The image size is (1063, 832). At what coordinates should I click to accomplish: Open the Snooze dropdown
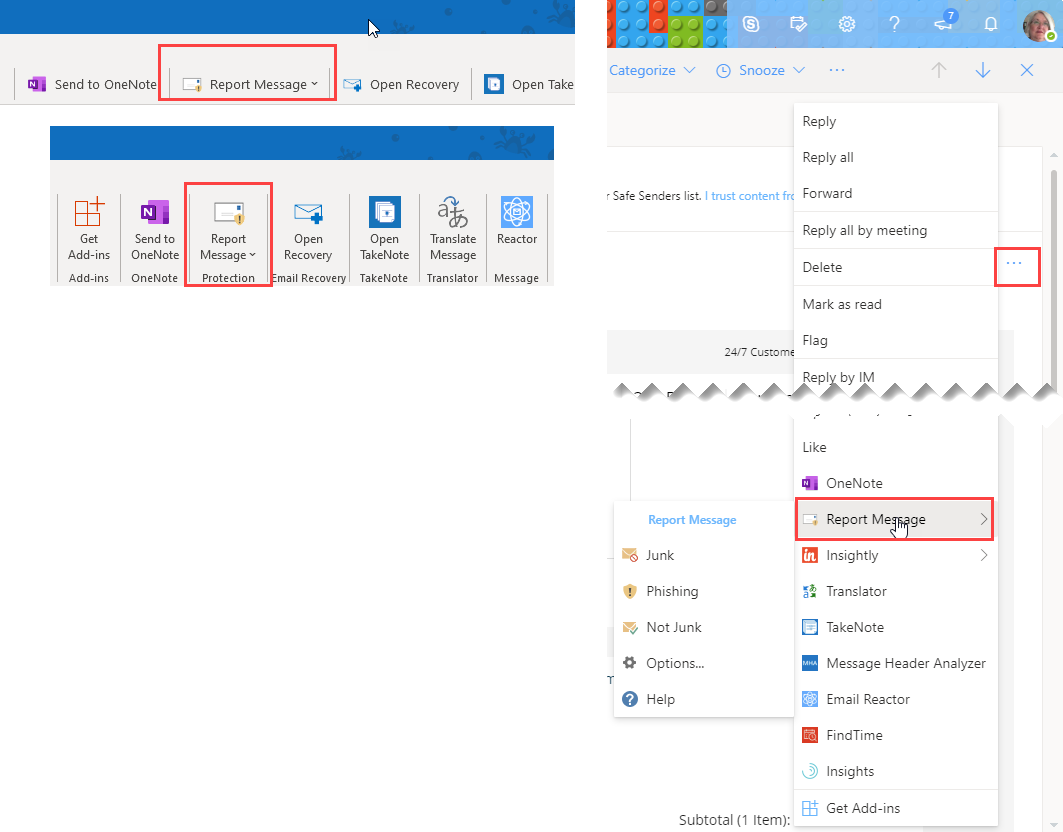click(x=761, y=70)
